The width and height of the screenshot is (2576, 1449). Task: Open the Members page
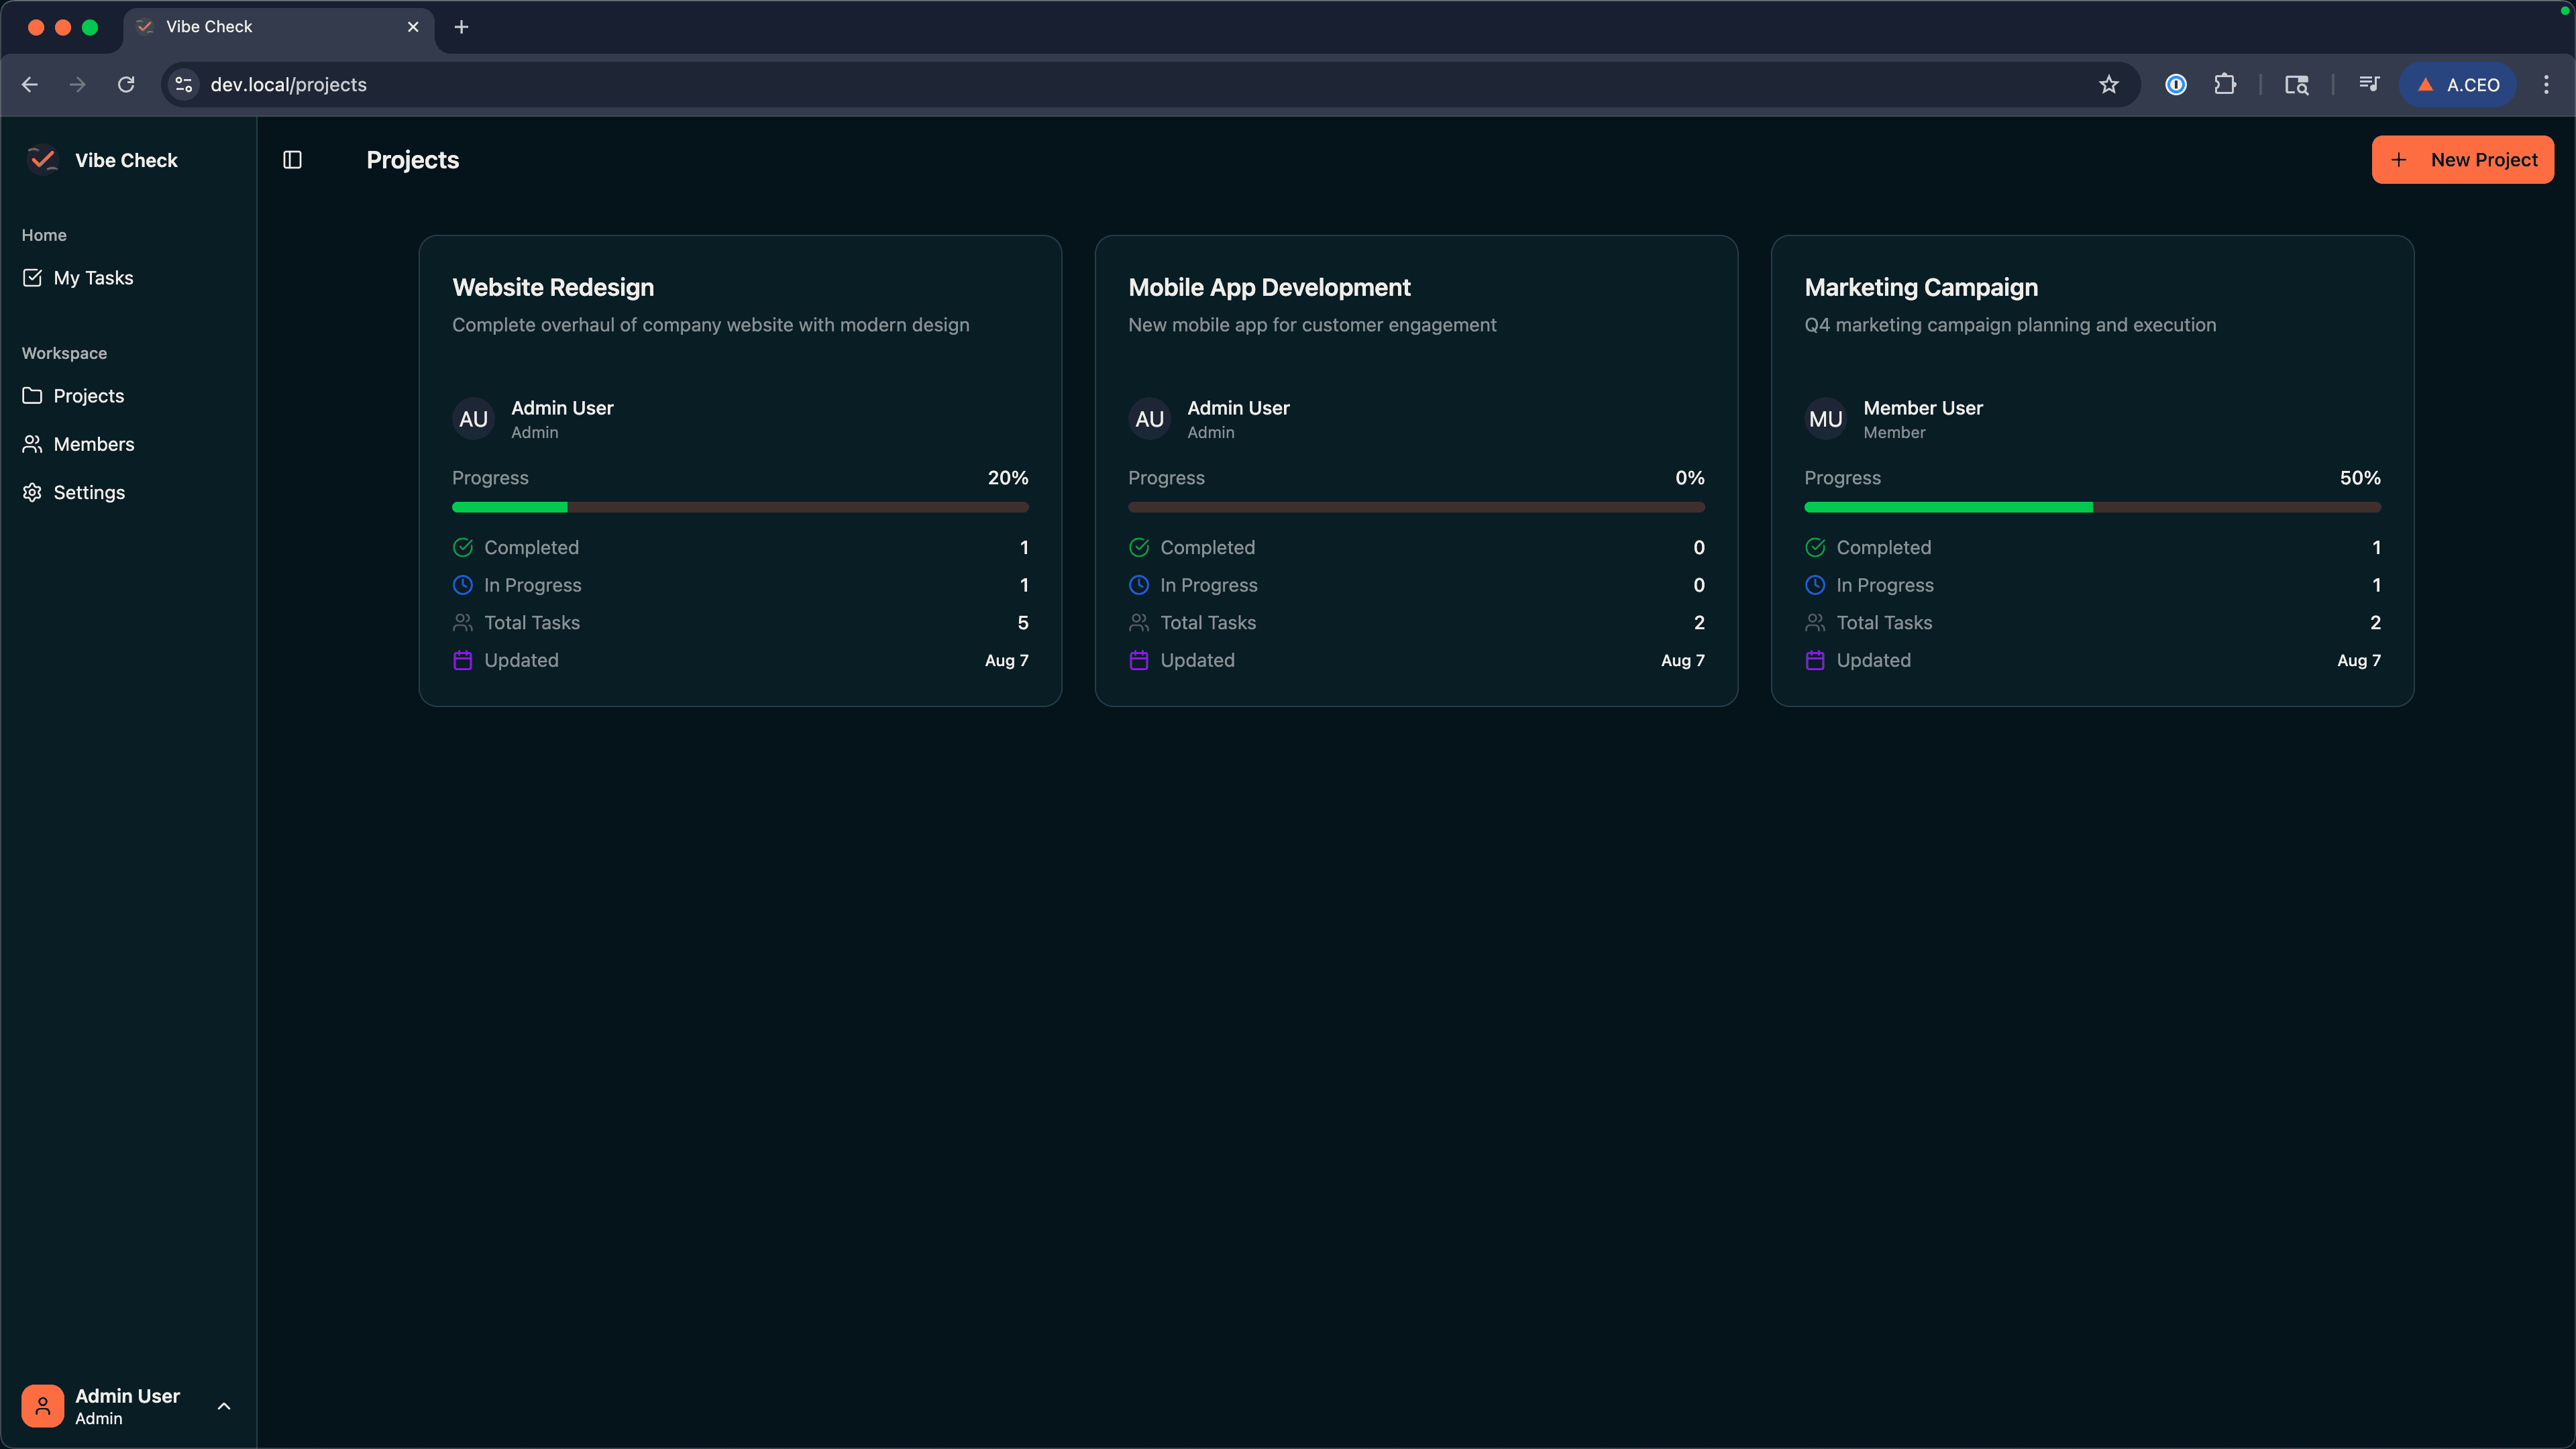[128, 444]
